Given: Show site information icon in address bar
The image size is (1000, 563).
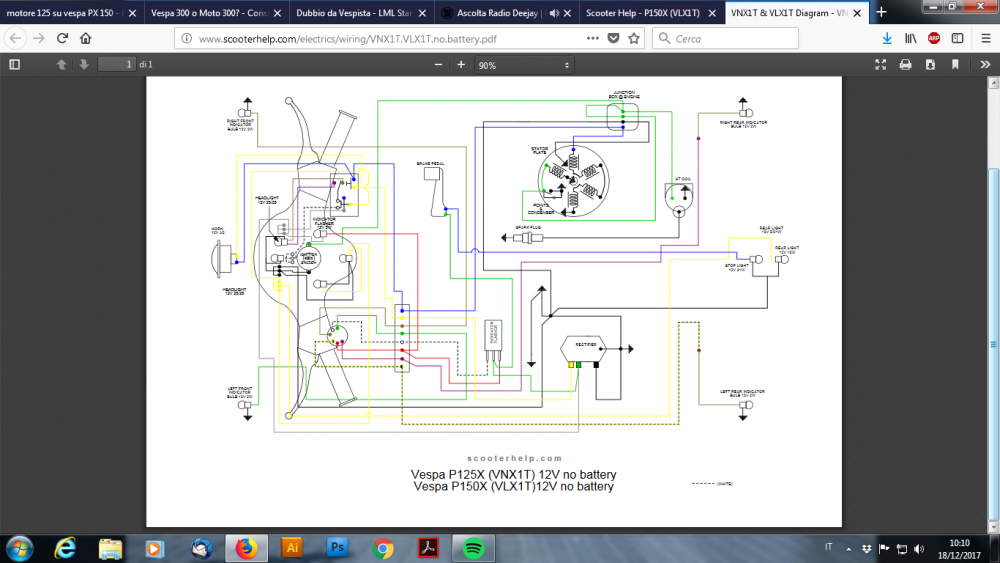Looking at the screenshot, I should click(186, 38).
